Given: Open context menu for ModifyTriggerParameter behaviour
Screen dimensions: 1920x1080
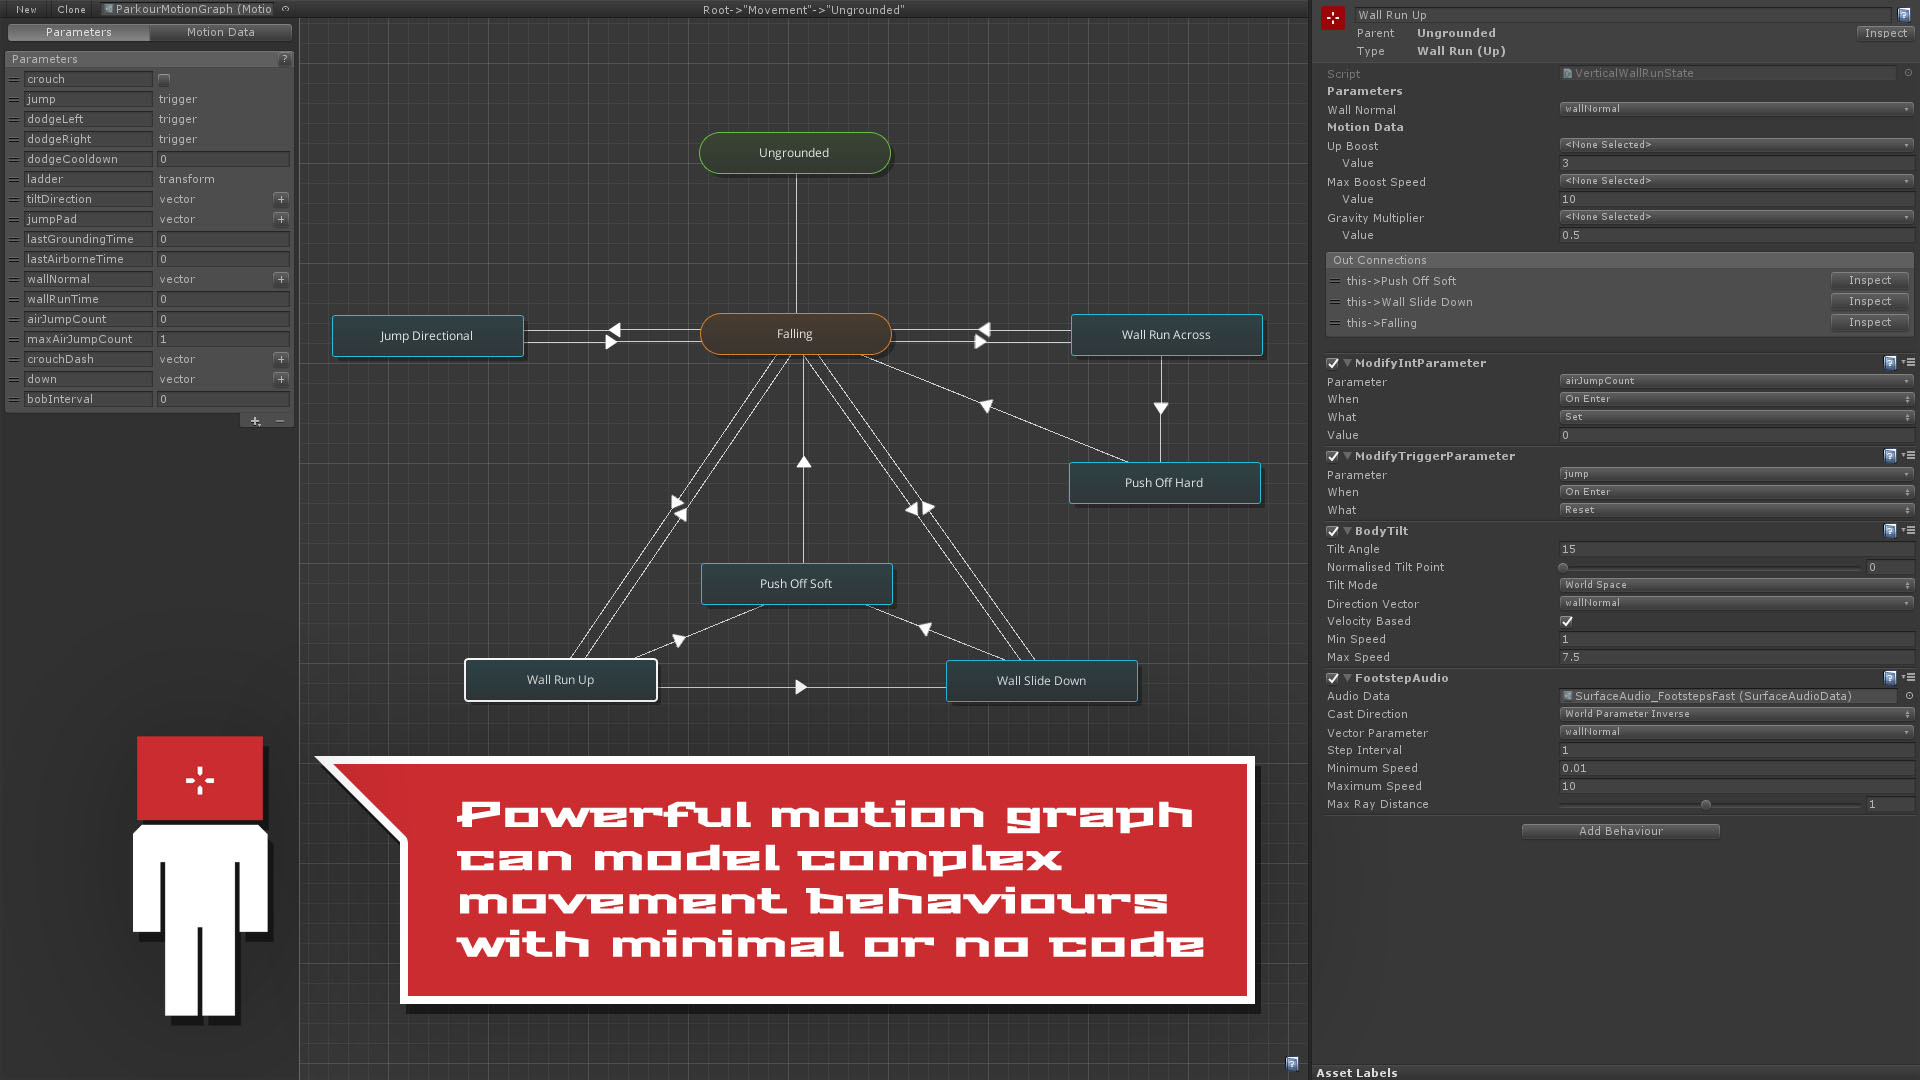Looking at the screenshot, I should click(x=1908, y=456).
